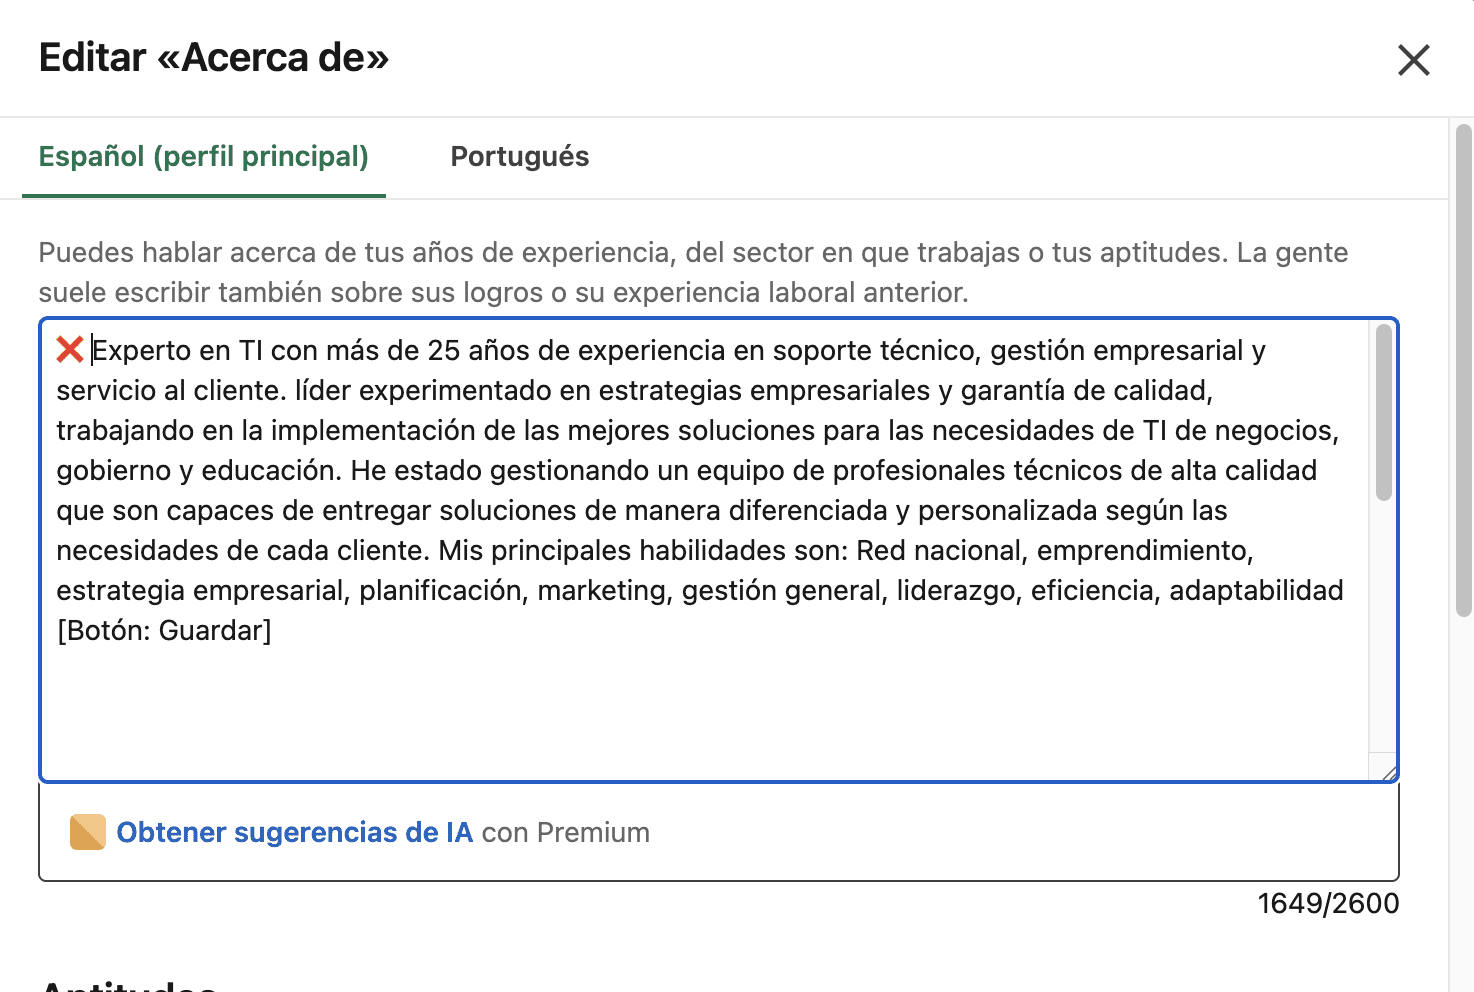Close the Editar «Acerca de» dialog

click(x=1413, y=60)
